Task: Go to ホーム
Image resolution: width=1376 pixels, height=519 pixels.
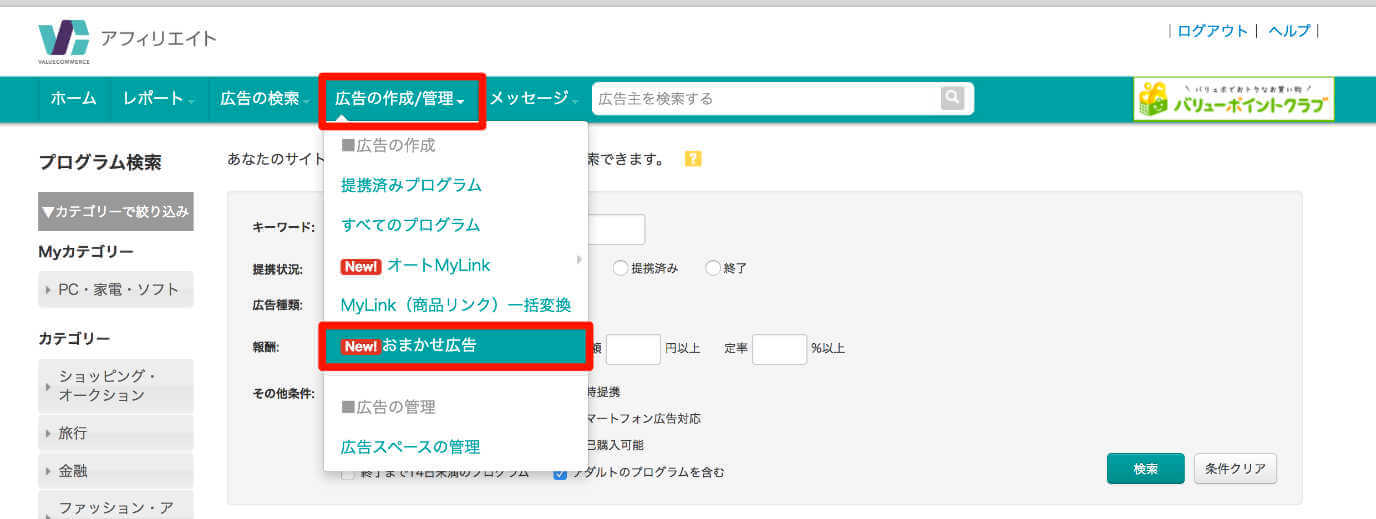Action: [x=73, y=98]
